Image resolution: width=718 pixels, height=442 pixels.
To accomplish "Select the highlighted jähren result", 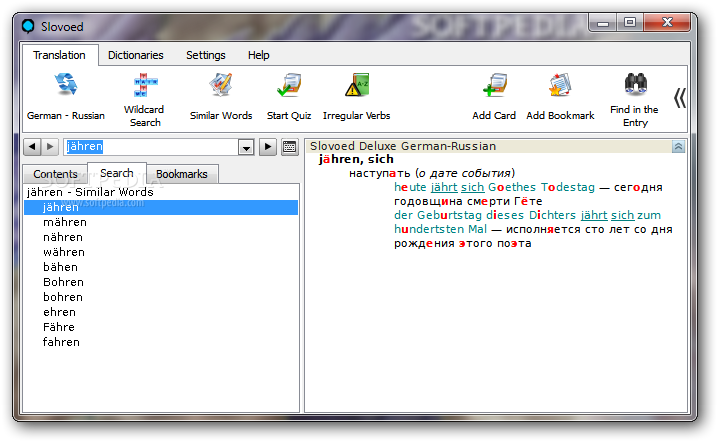I will [x=161, y=207].
